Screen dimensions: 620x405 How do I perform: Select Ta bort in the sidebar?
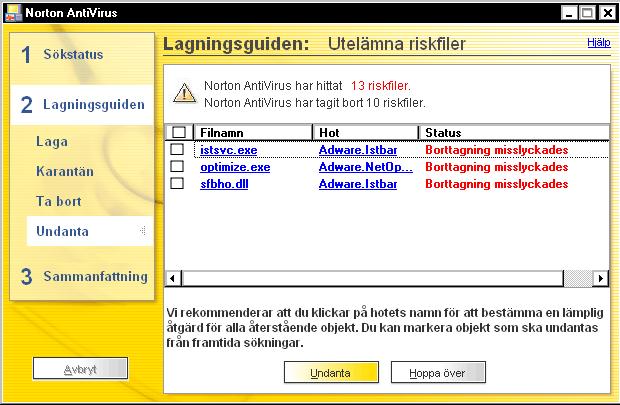click(59, 201)
